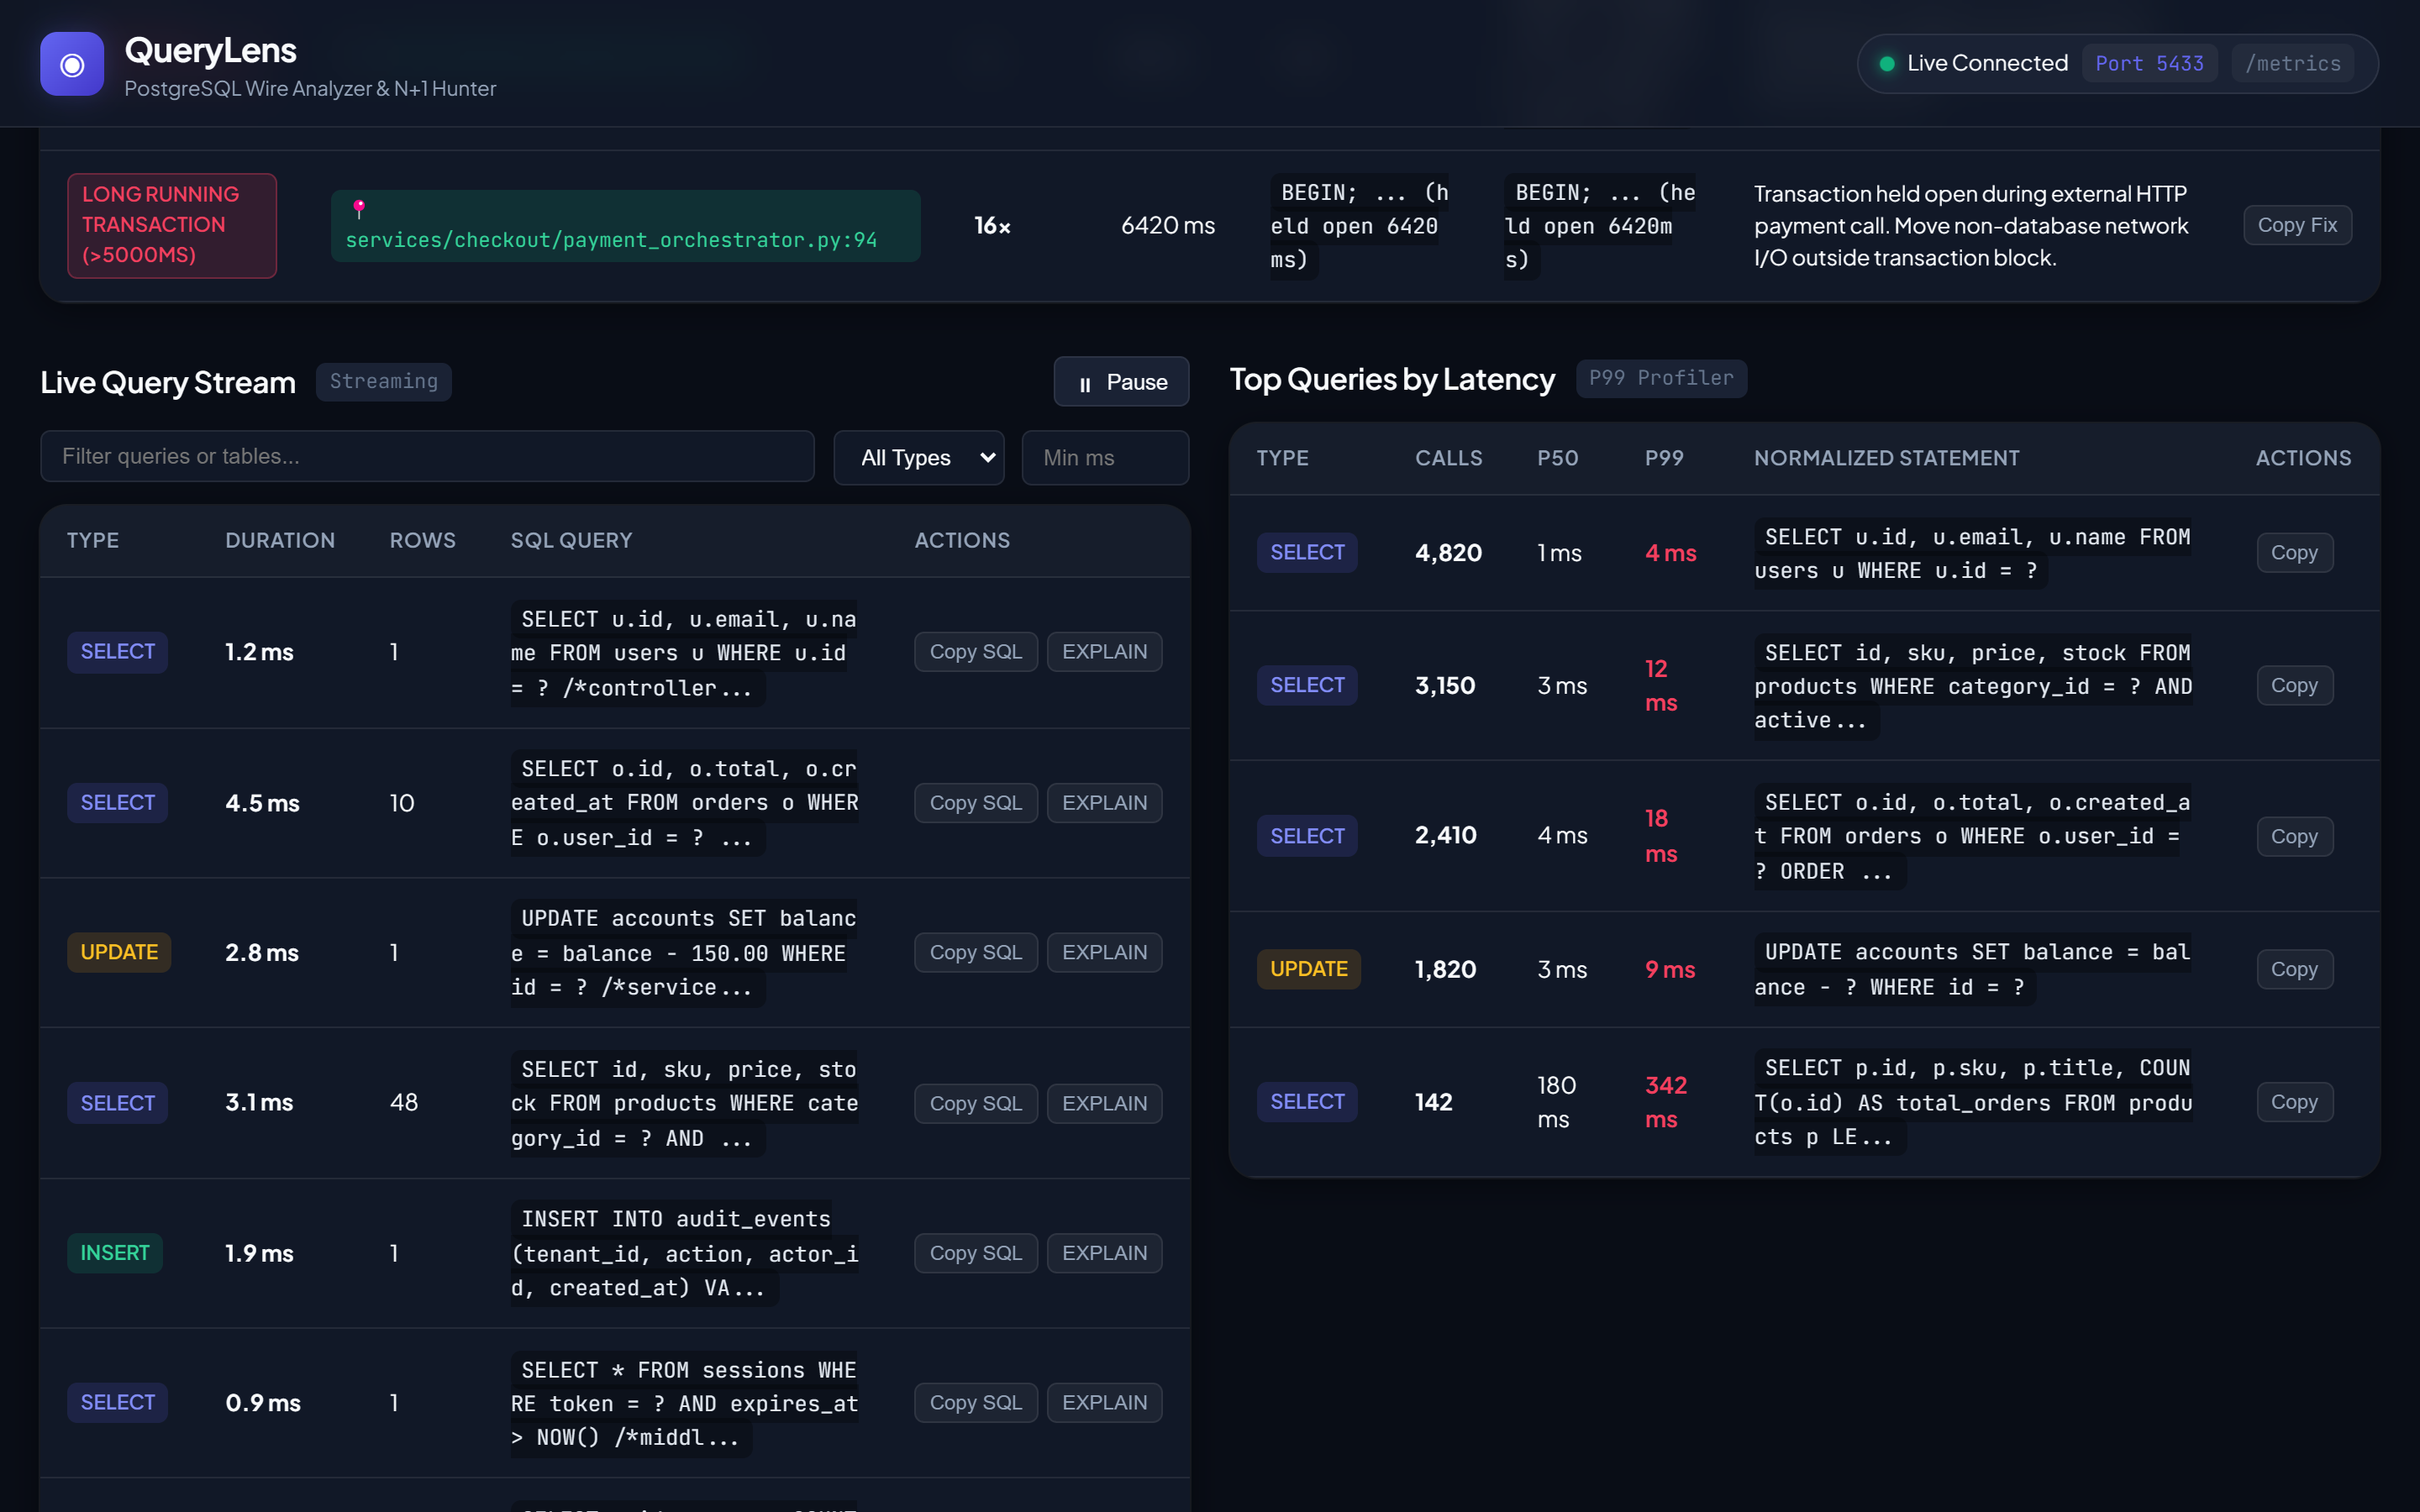Click the CALLS column header
This screenshot has height=1512, width=2420.
[1448, 458]
